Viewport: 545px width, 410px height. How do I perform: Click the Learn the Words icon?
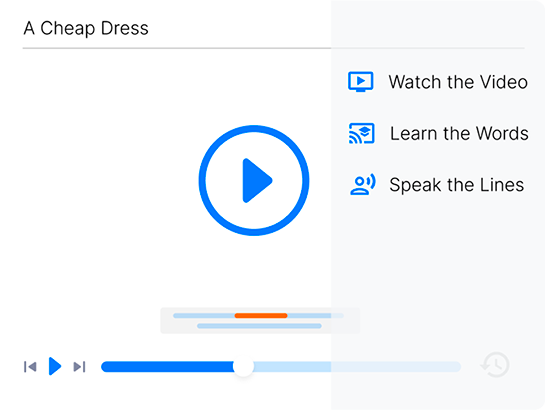[x=361, y=133]
